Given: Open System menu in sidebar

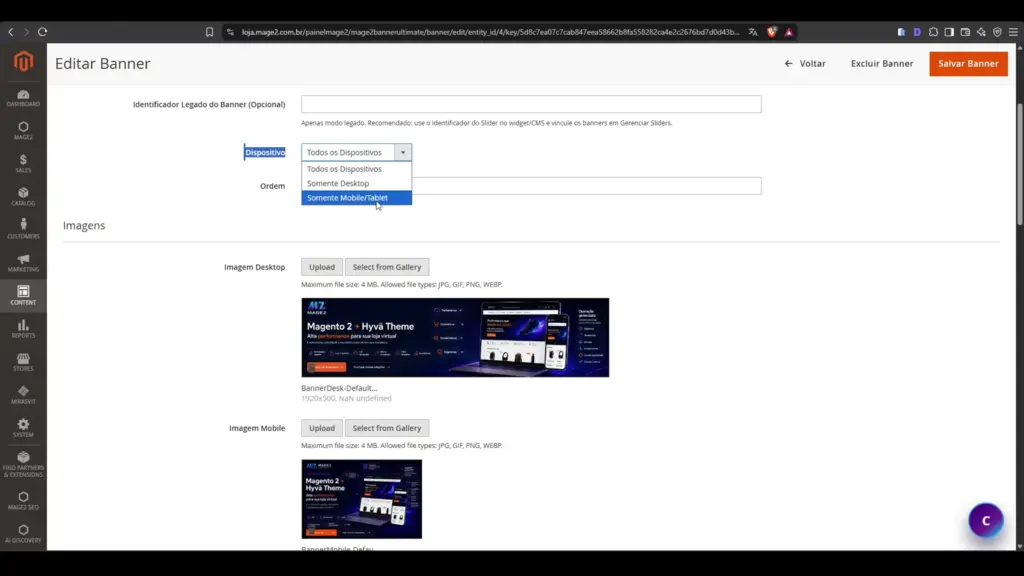Looking at the screenshot, I should pos(24,428).
